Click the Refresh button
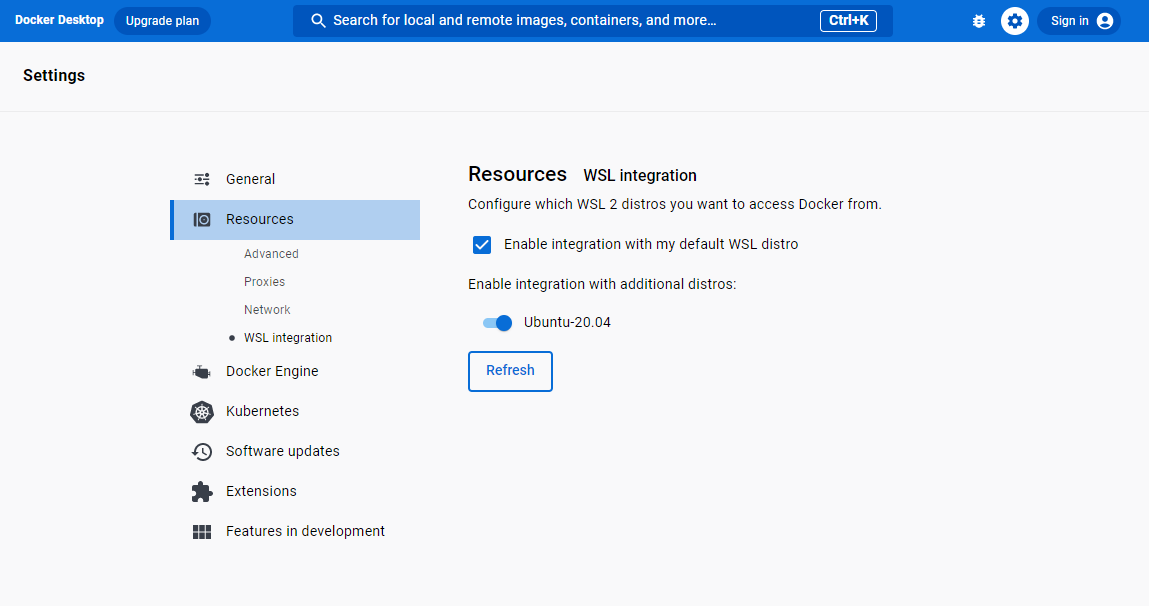The width and height of the screenshot is (1149, 606). [510, 371]
